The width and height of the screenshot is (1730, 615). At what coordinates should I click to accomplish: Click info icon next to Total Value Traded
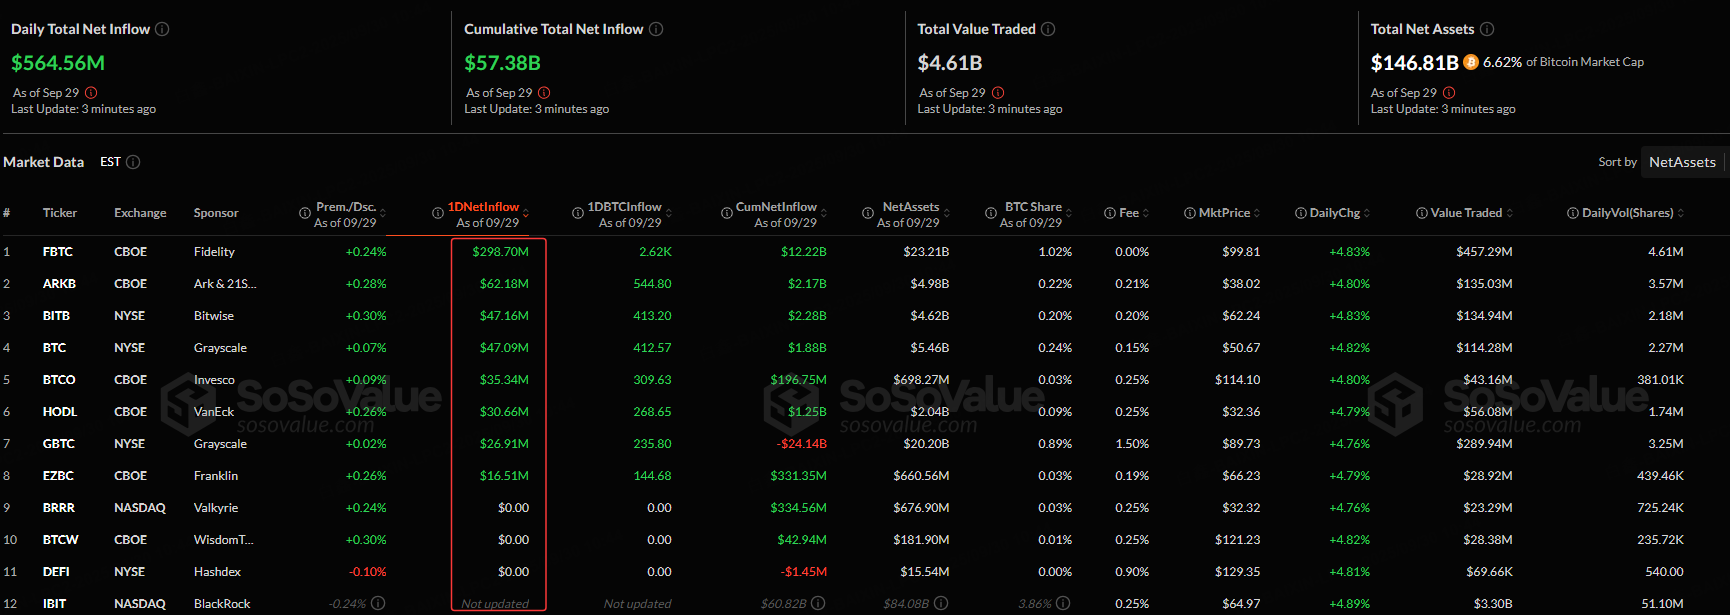(x=1048, y=29)
